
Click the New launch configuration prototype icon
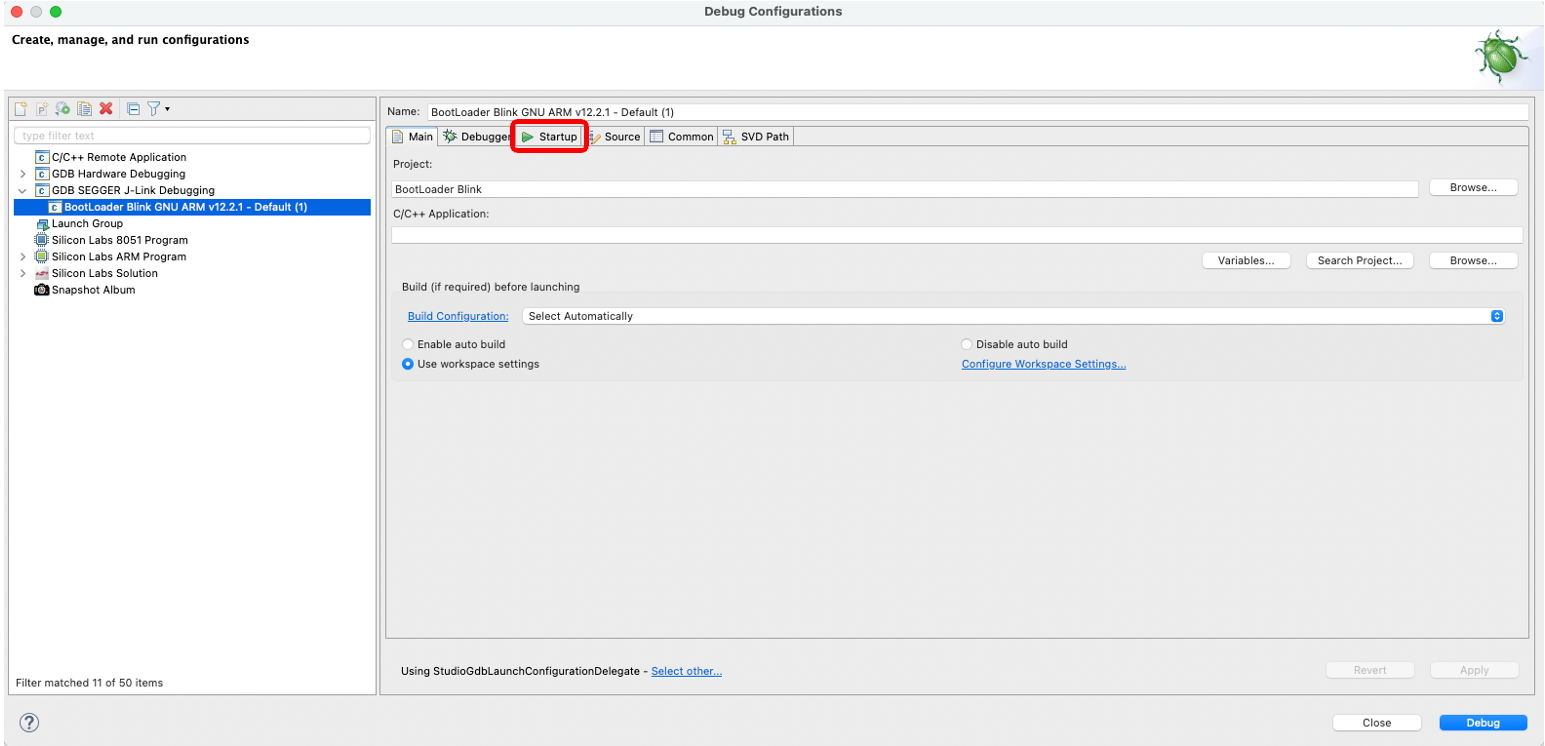(x=42, y=108)
